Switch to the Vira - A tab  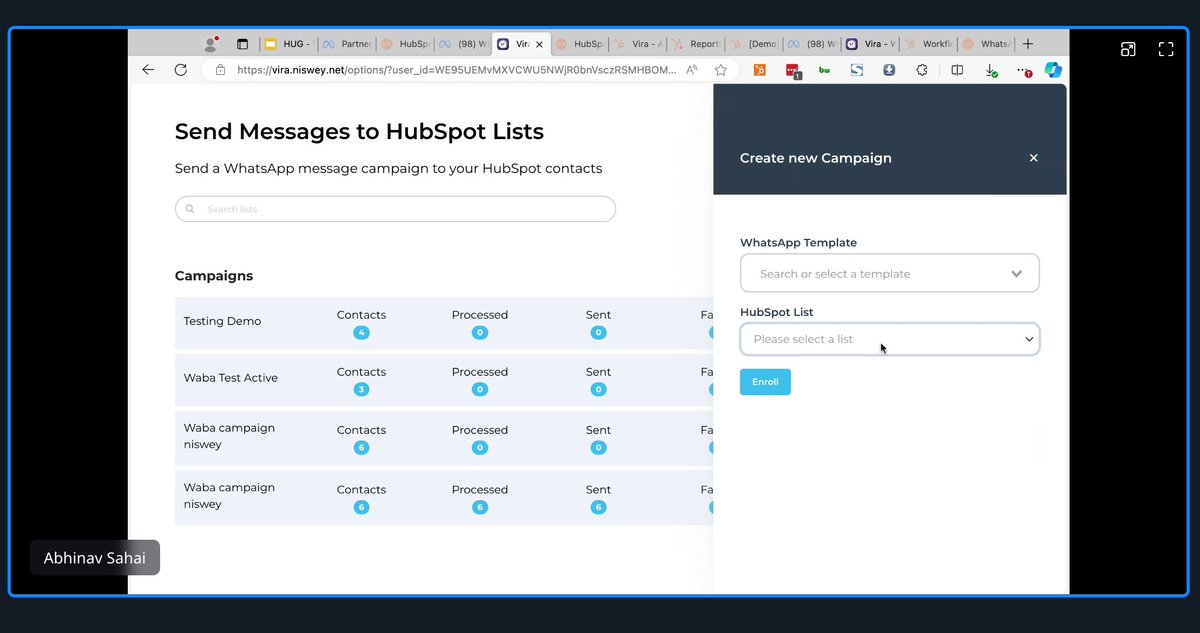pyautogui.click(x=639, y=44)
